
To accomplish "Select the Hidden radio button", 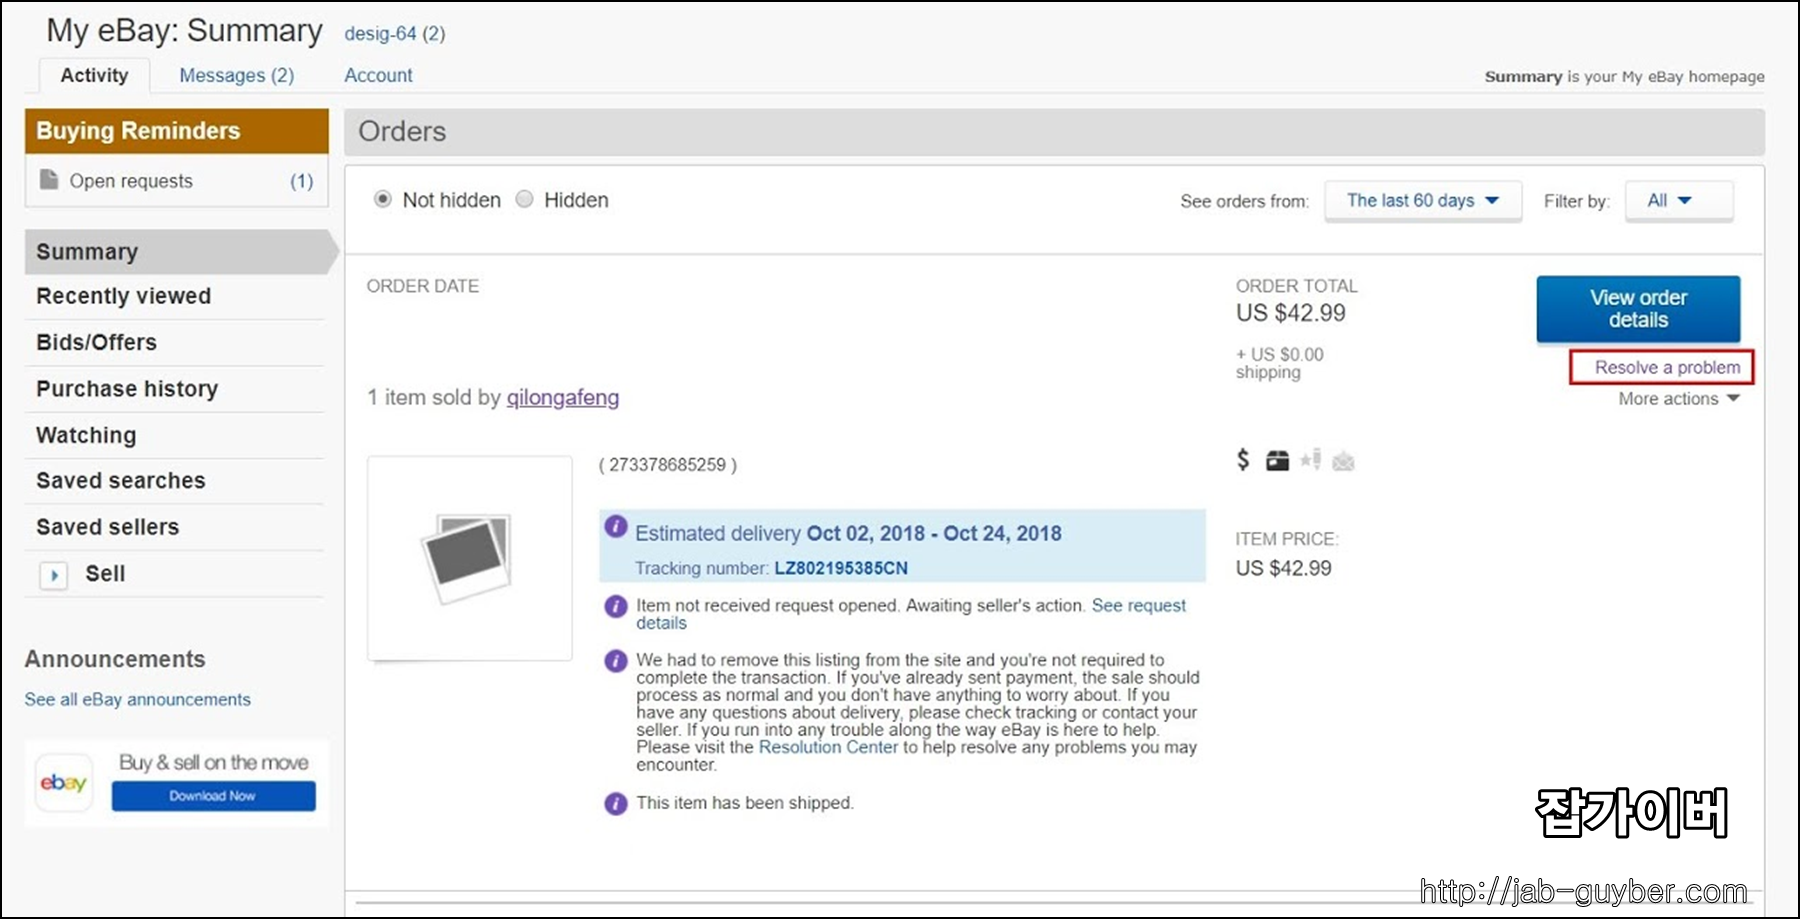I will coord(524,199).
